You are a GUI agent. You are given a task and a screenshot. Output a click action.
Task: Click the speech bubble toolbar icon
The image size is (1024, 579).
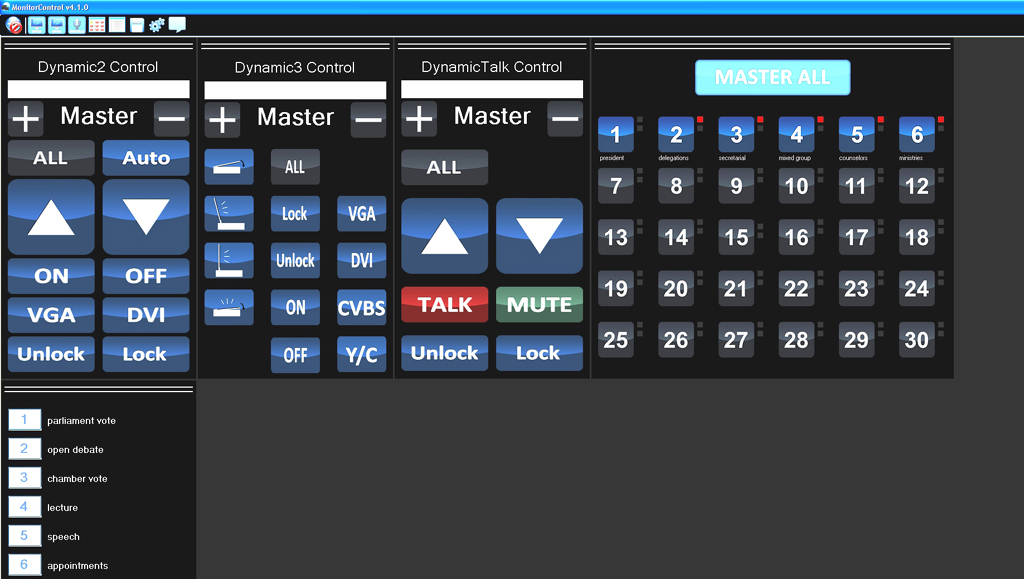(x=177, y=25)
